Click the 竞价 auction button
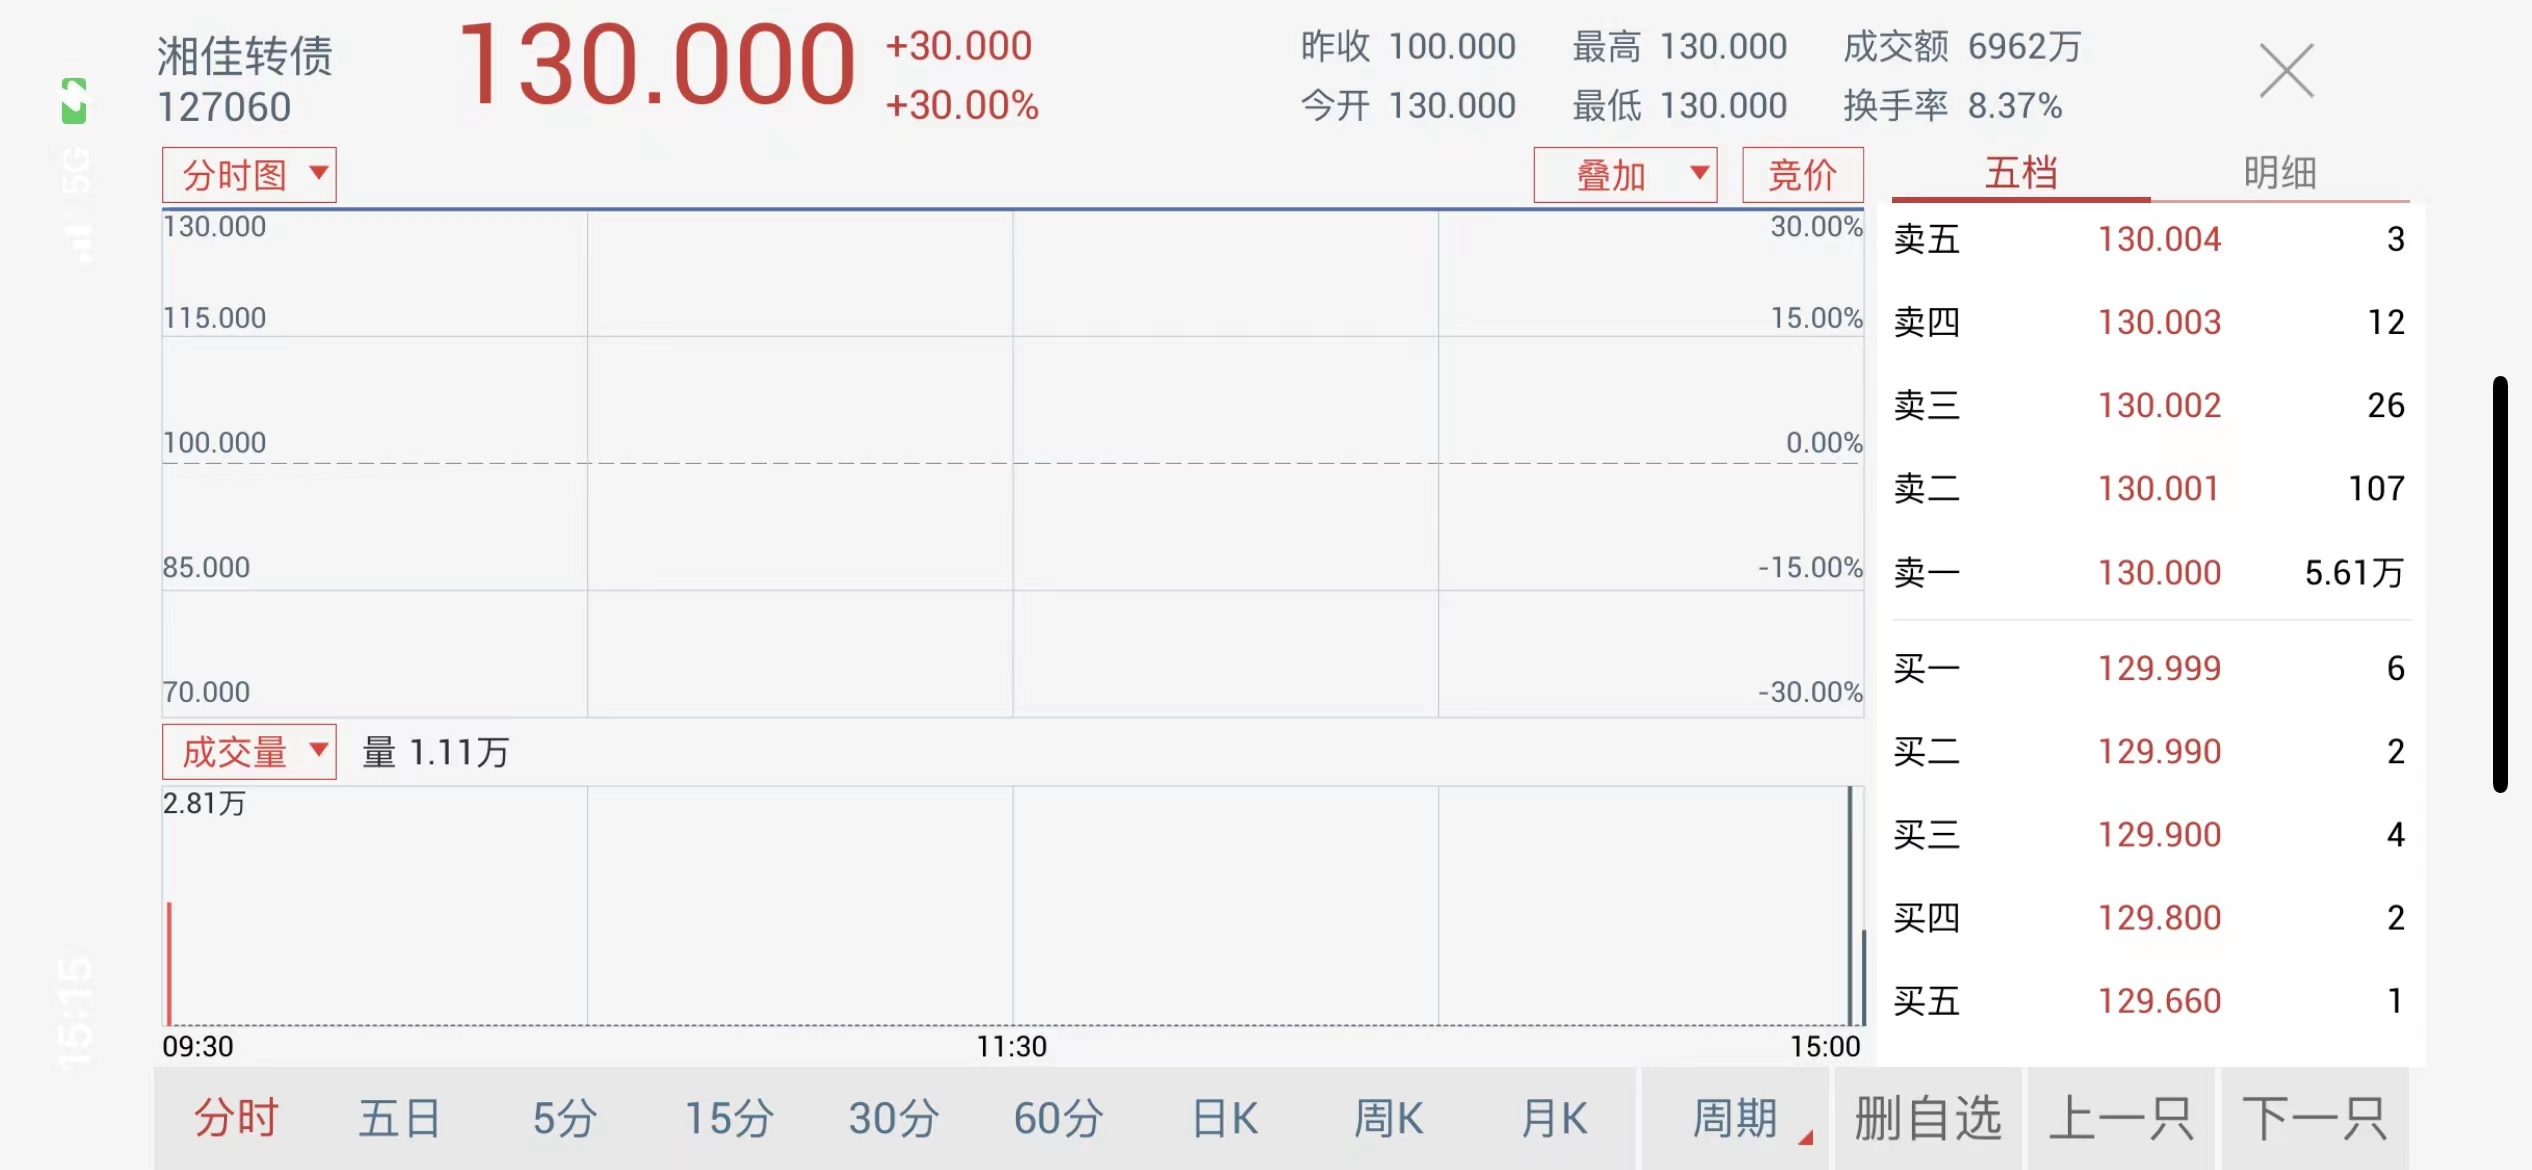The width and height of the screenshot is (2532, 1170). pos(1802,175)
